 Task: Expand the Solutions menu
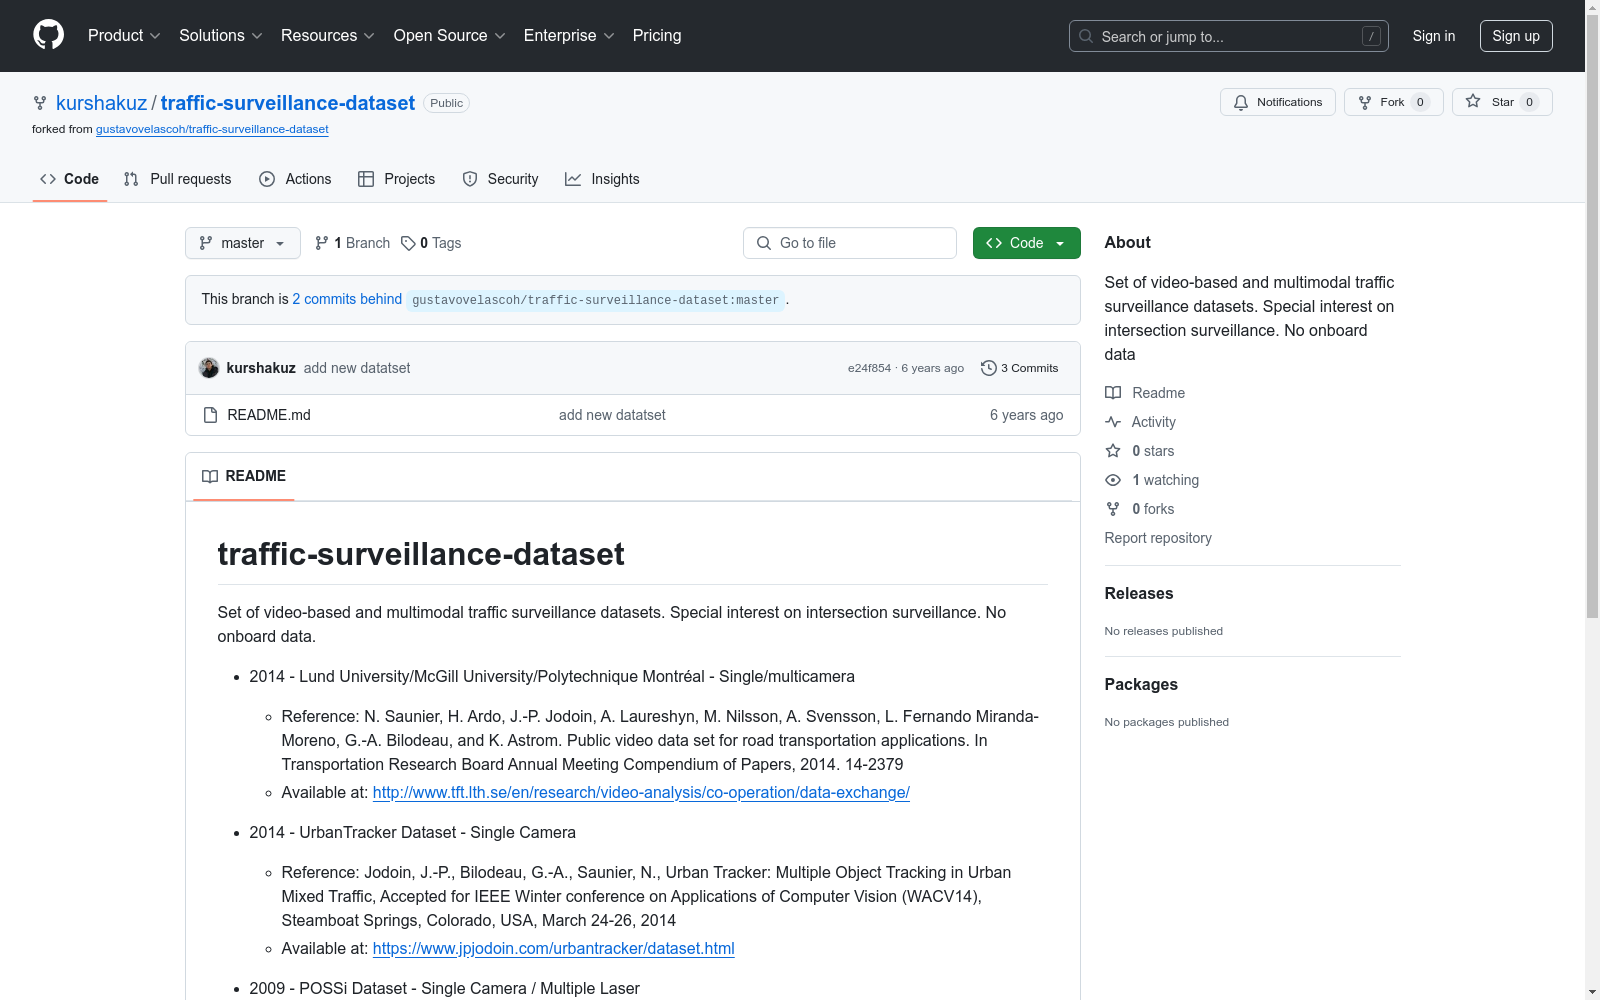(x=221, y=36)
